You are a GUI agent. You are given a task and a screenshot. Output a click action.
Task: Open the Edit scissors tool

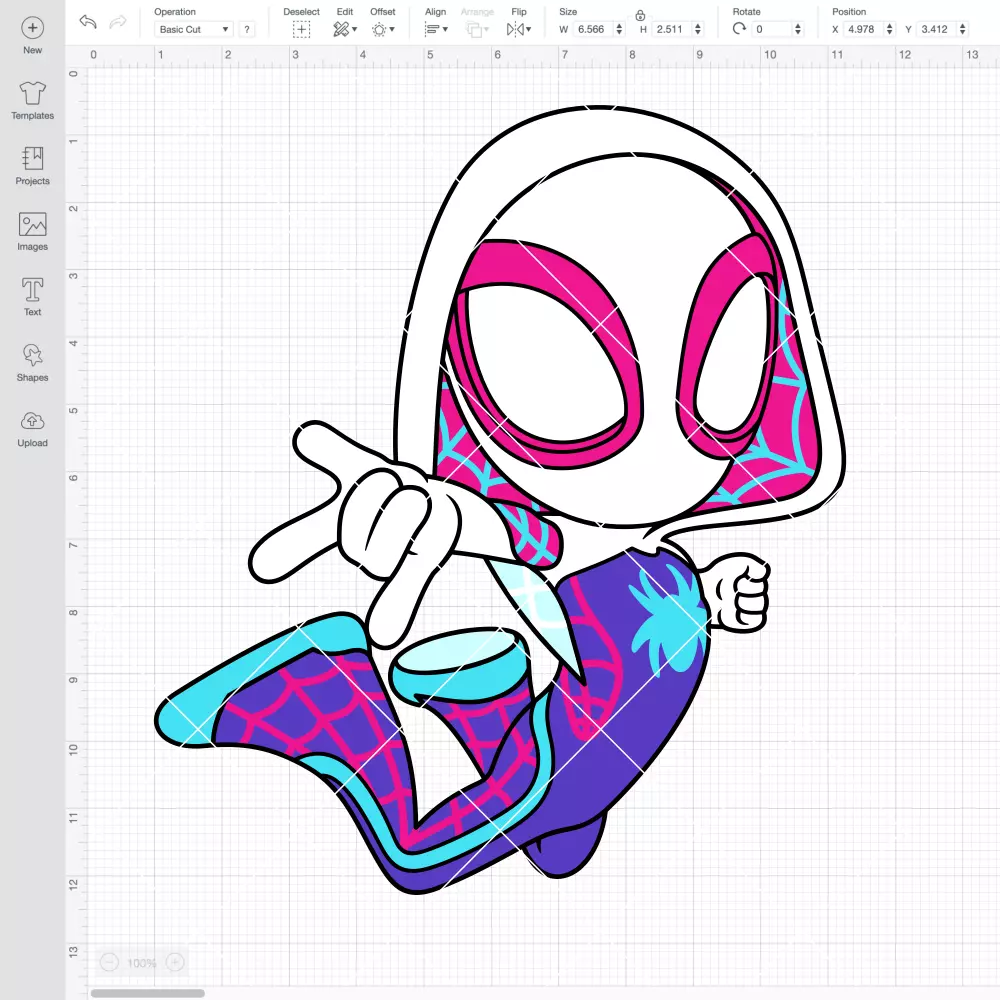pos(341,29)
